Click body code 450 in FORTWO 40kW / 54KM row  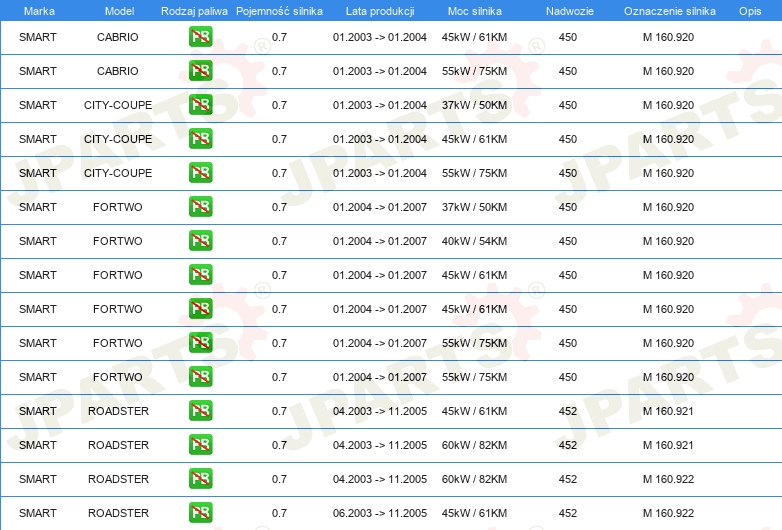click(568, 241)
